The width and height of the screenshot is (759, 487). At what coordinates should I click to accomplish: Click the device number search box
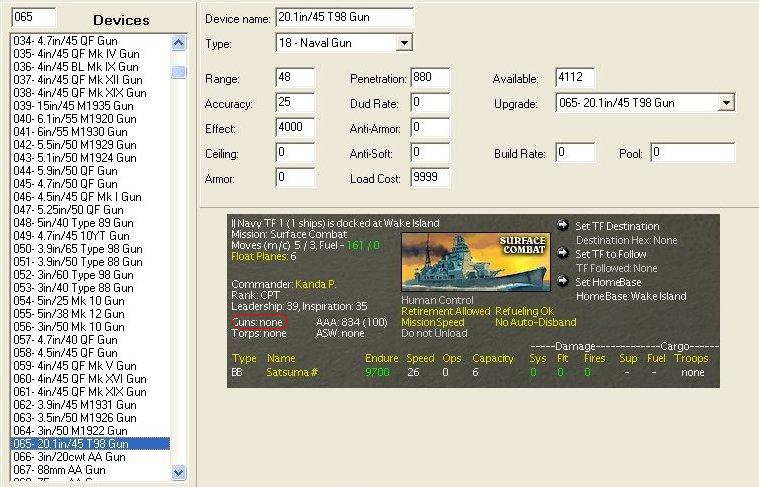pos(32,18)
